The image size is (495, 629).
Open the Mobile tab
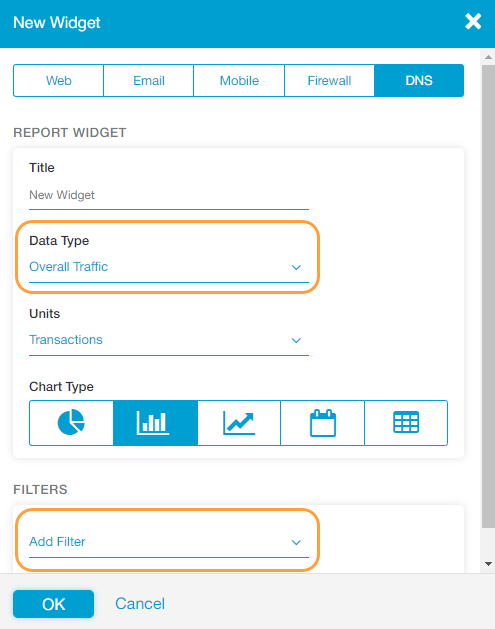coord(239,80)
